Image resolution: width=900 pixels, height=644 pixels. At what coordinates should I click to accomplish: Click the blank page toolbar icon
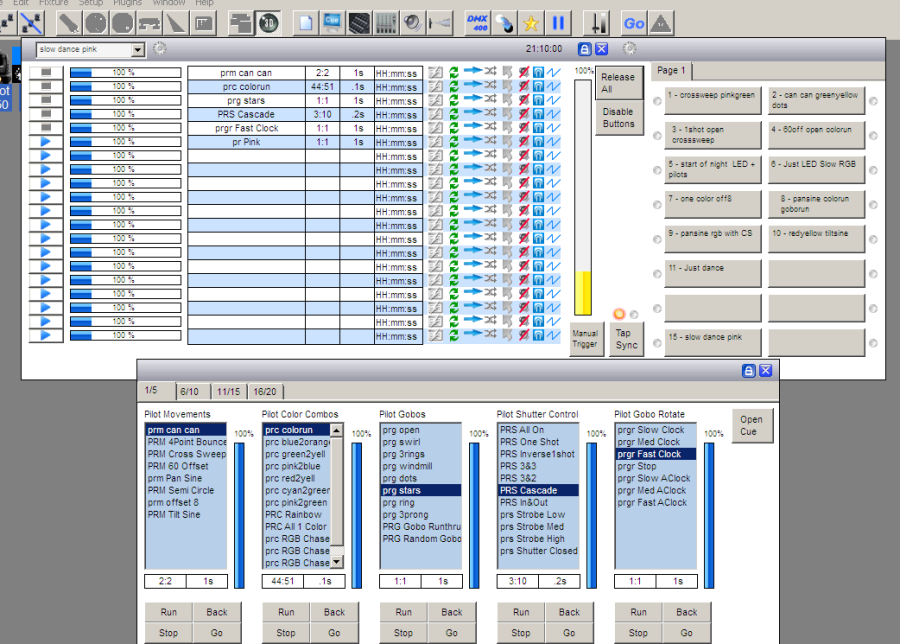(306, 24)
